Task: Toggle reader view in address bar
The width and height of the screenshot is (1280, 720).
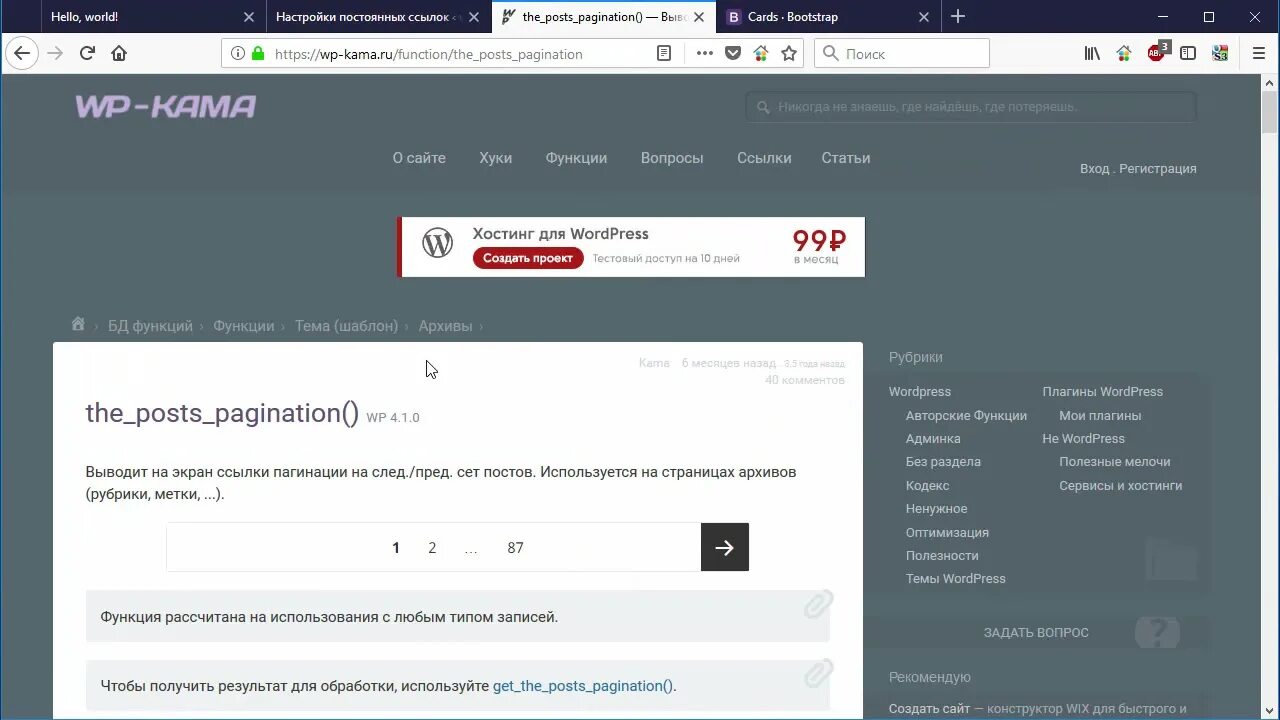Action: 664,54
